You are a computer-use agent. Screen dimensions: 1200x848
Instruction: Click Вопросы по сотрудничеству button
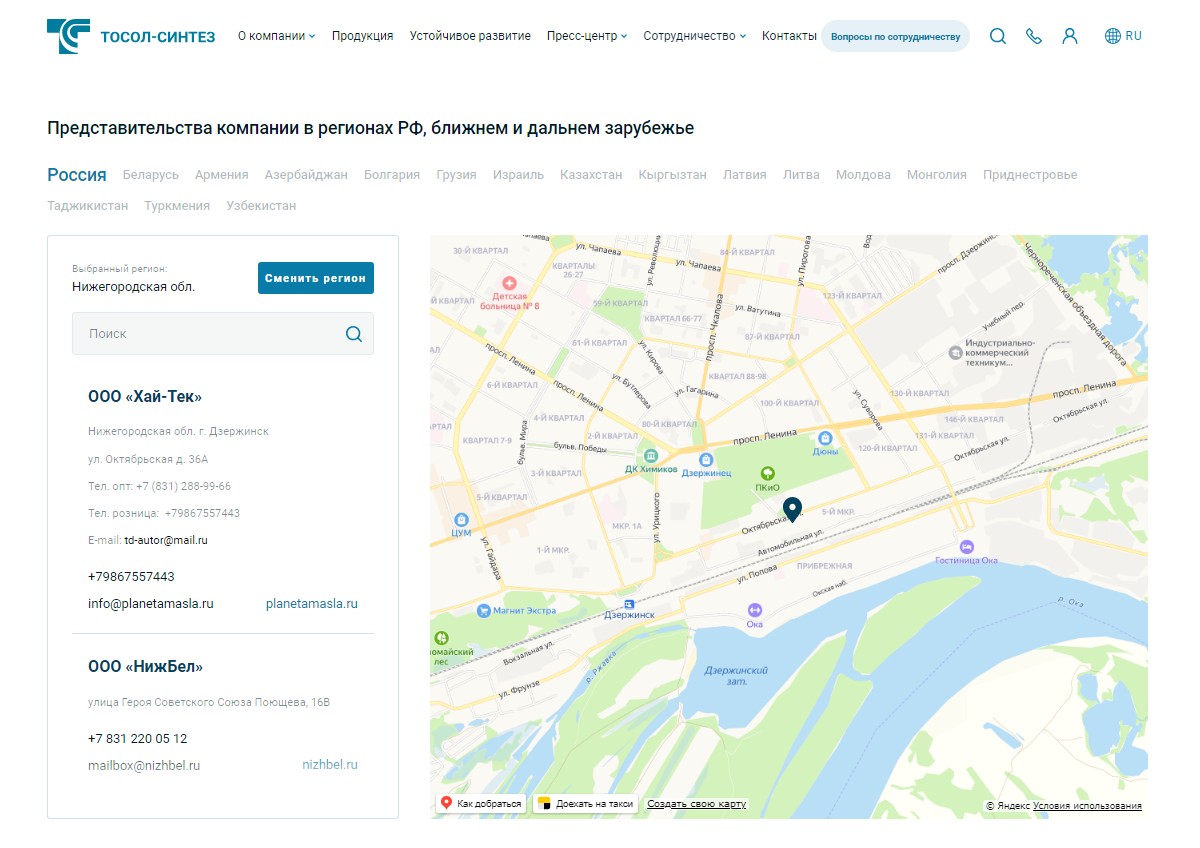895,36
